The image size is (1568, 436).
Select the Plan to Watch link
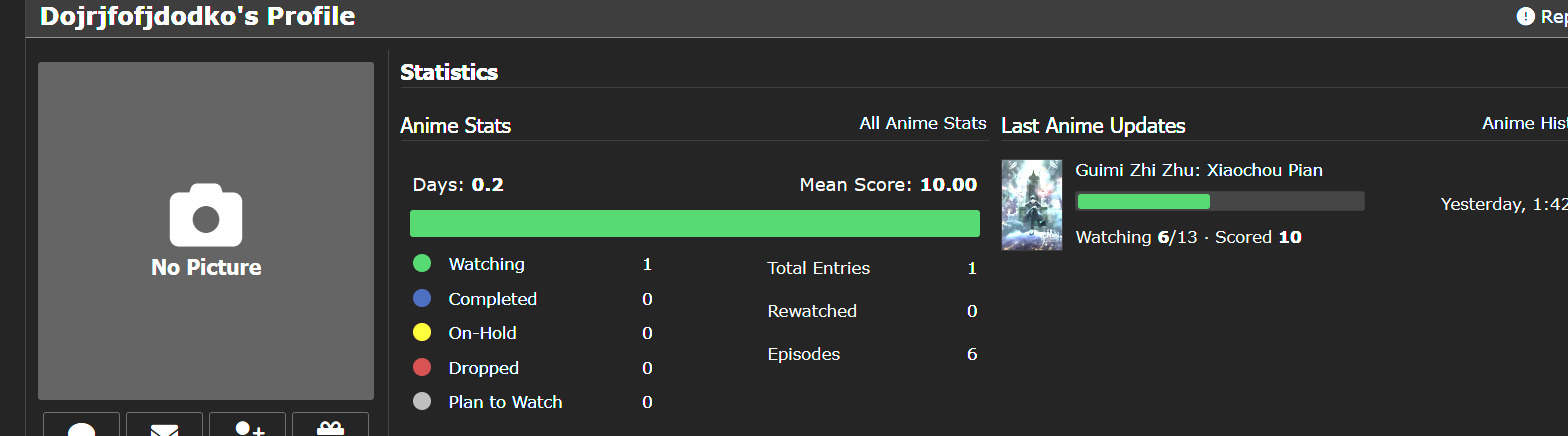pos(505,402)
